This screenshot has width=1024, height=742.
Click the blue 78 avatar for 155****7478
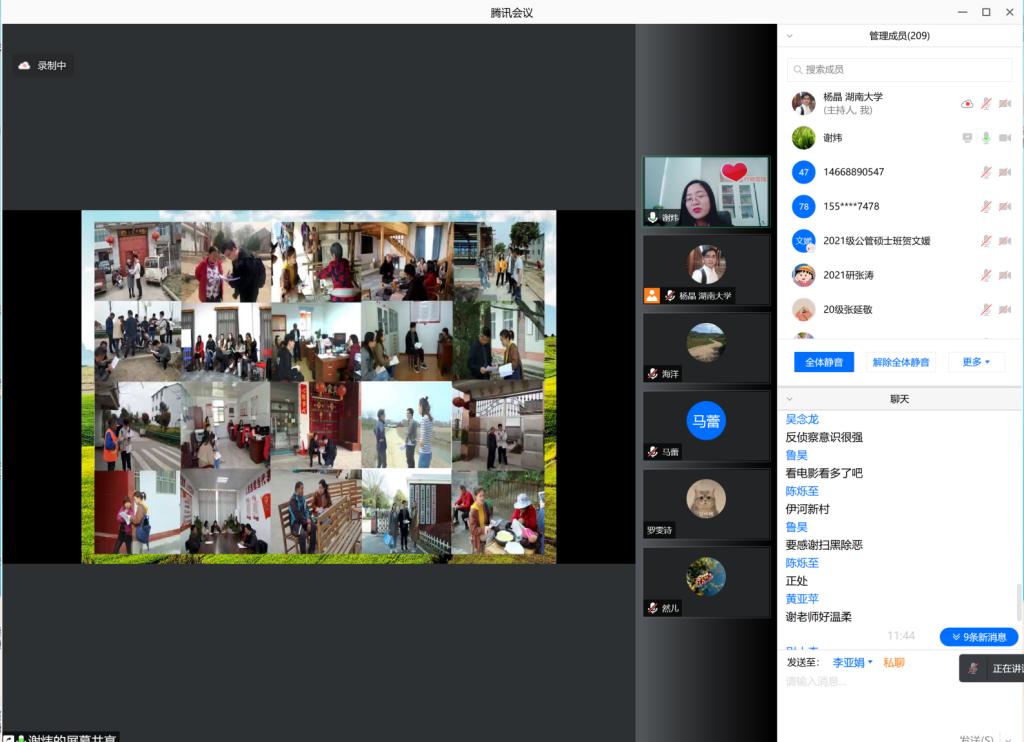click(x=803, y=207)
